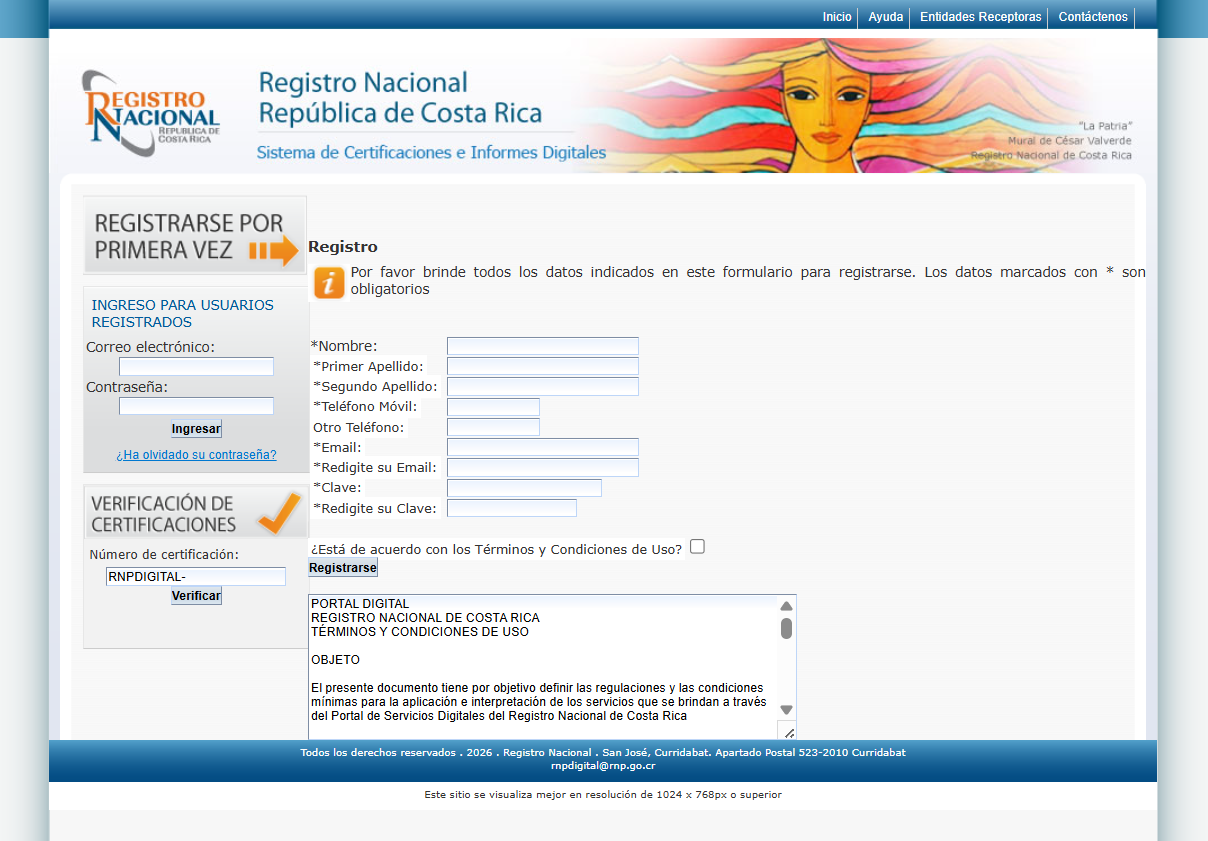Click the Verificar button
This screenshot has height=841, width=1208.
(x=196, y=595)
